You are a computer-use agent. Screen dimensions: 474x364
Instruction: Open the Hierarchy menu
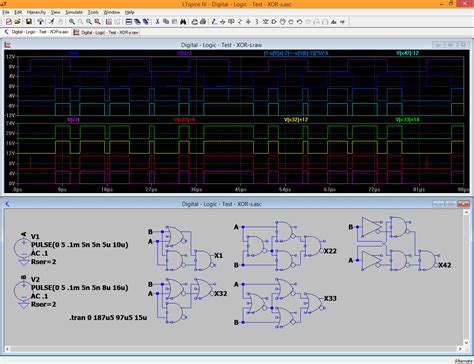click(x=36, y=12)
